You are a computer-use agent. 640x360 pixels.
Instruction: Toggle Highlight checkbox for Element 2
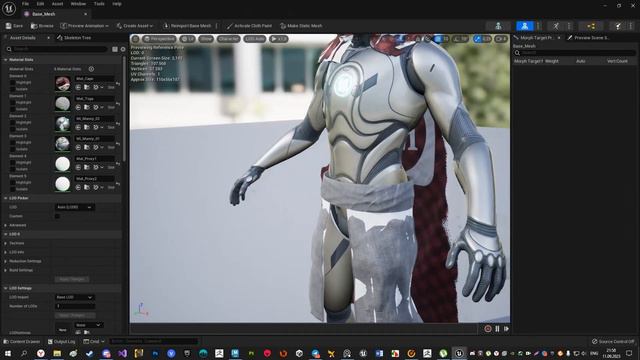[12, 122]
